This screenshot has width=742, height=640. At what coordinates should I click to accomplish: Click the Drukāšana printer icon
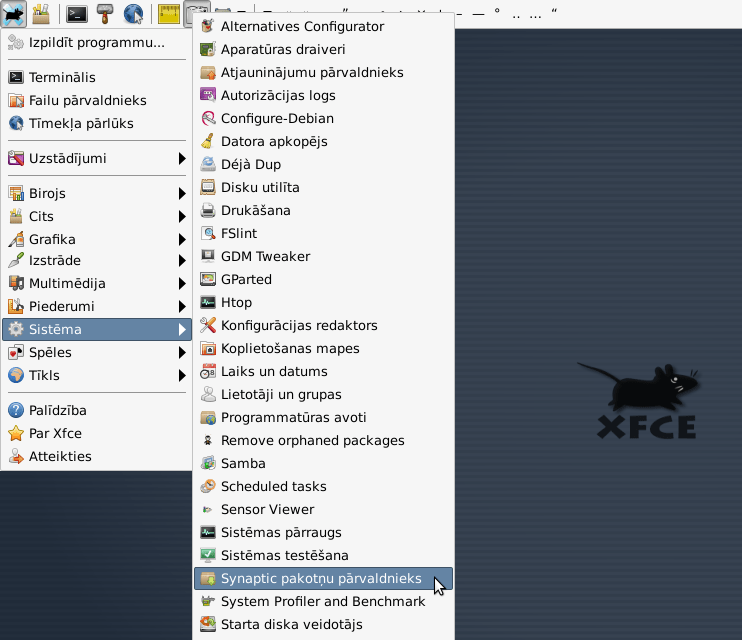208,210
